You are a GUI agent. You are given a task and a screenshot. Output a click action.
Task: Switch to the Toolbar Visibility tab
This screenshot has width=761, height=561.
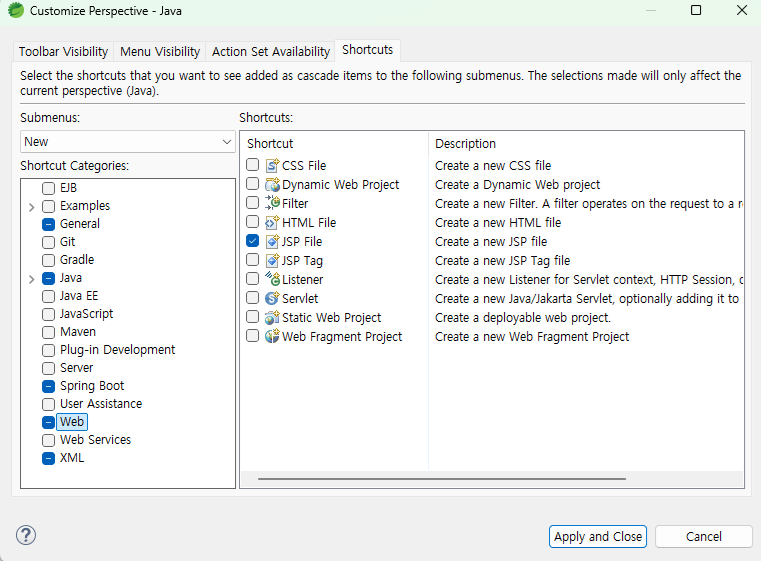point(63,51)
